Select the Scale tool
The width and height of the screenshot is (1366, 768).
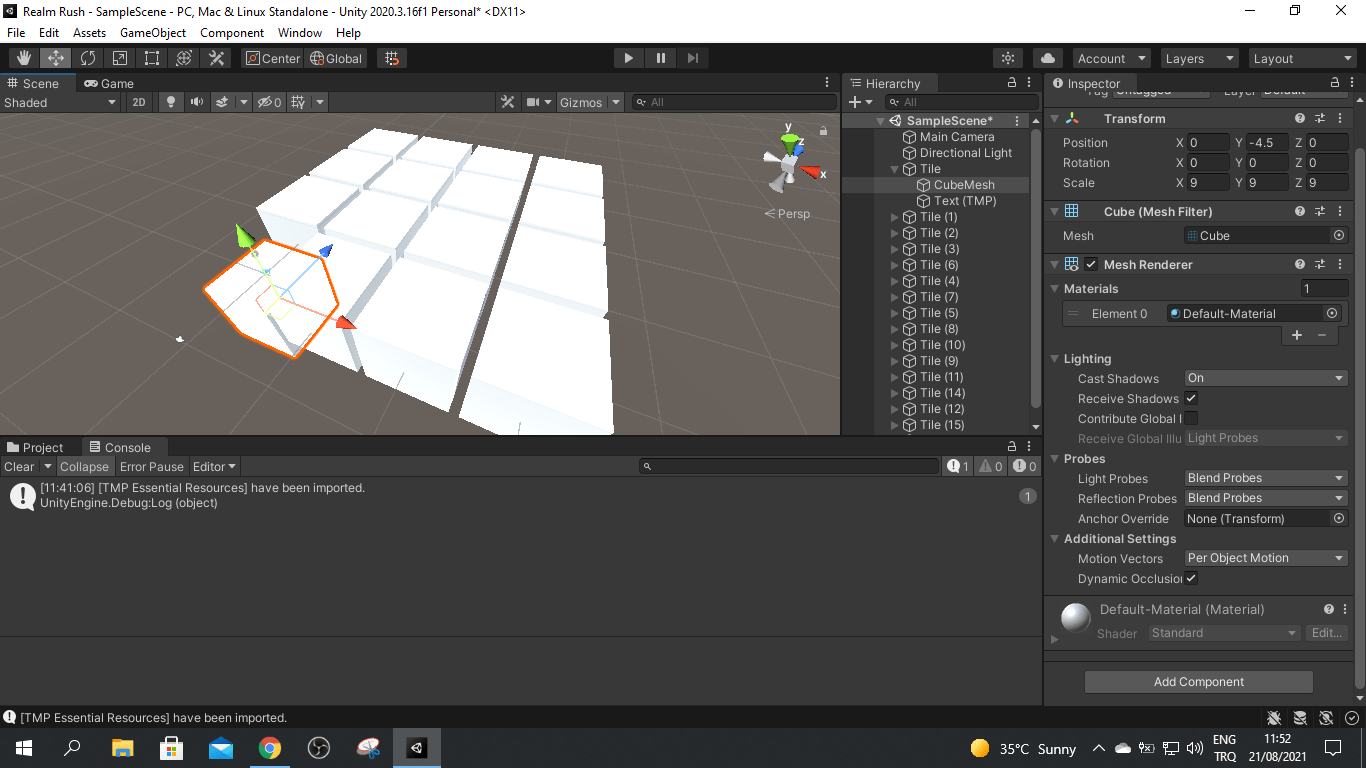pos(120,57)
